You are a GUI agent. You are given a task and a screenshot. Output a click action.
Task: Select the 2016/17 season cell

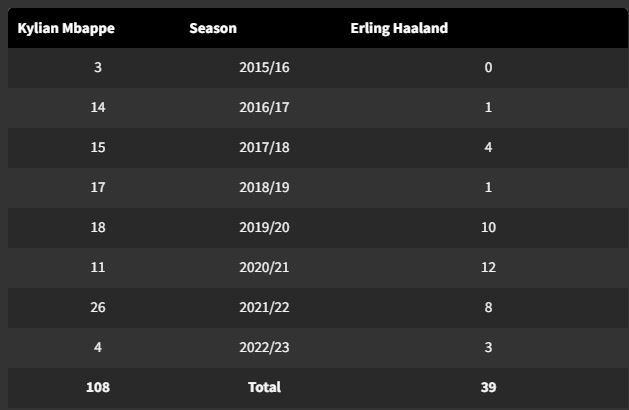click(264, 108)
